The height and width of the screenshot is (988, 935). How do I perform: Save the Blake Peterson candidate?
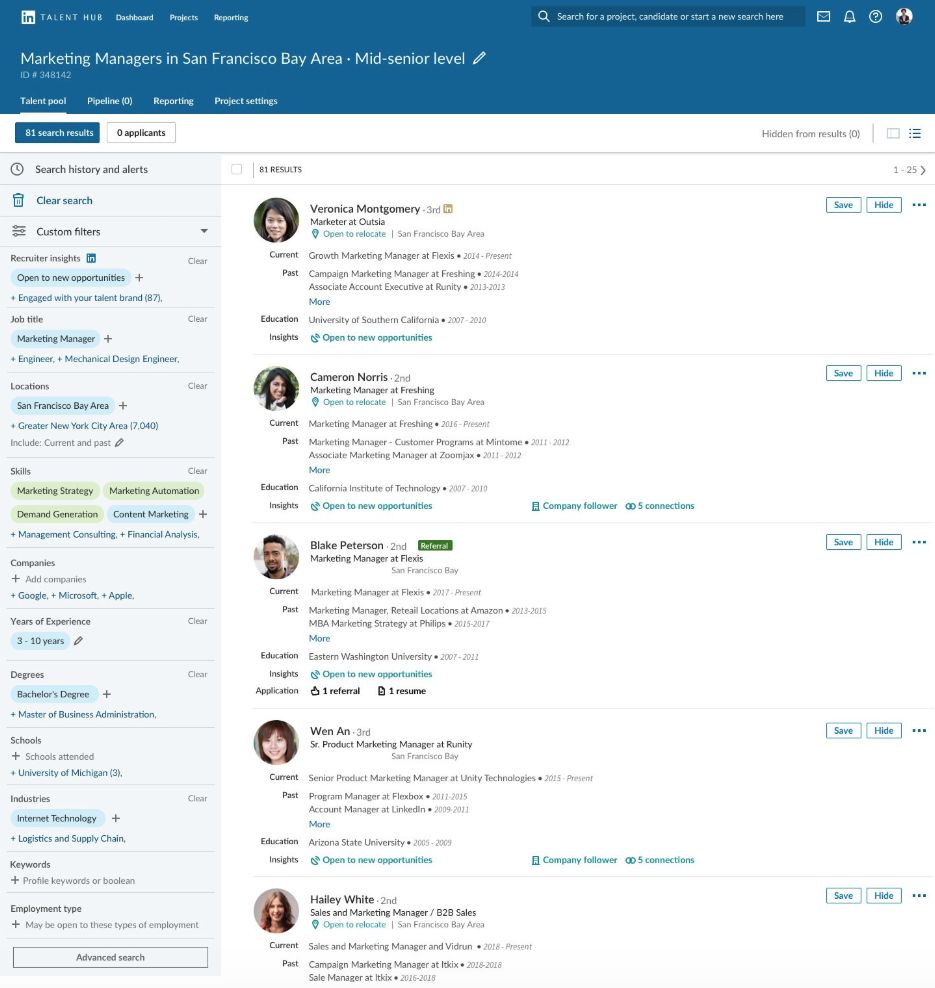[x=843, y=541]
